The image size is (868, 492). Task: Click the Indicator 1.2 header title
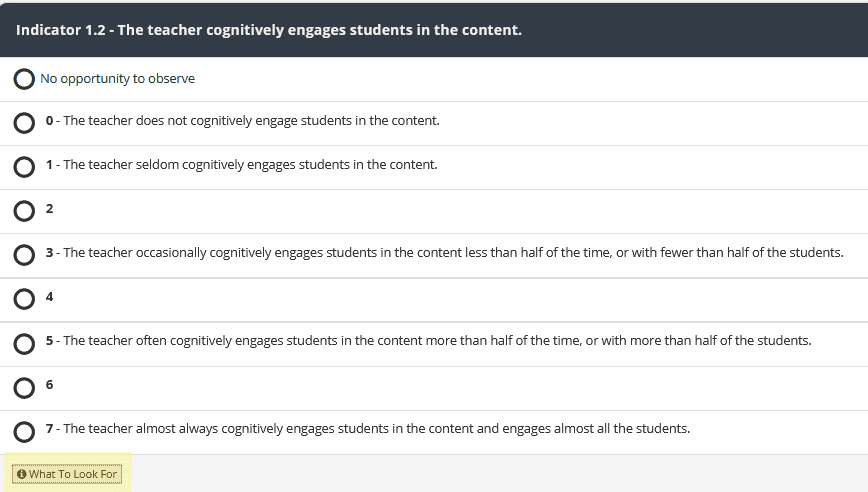click(x=268, y=30)
